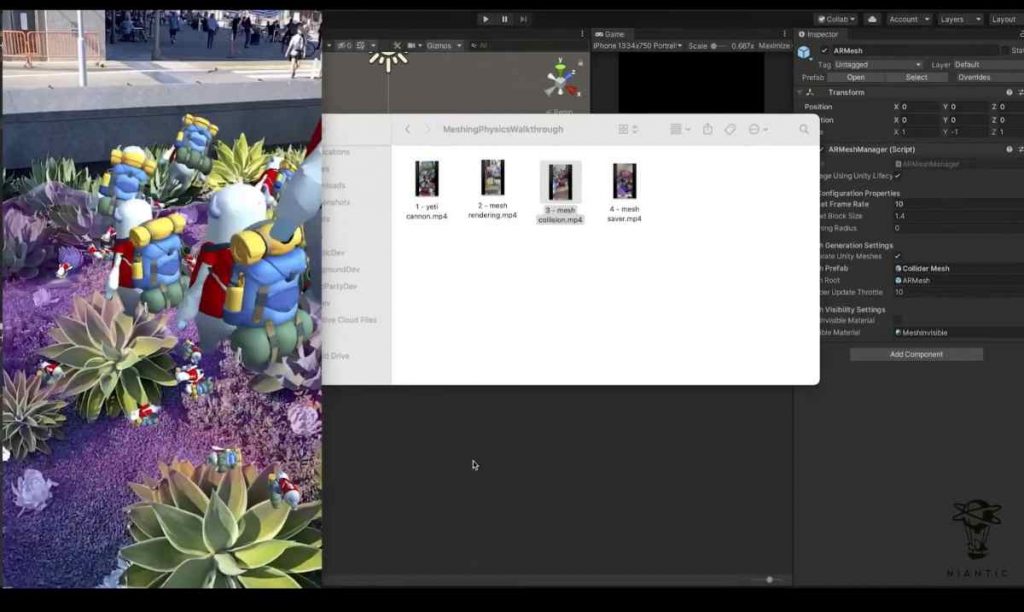Click the Target Block Size field
Screen dimensions: 1024x612
[x=958, y=216]
